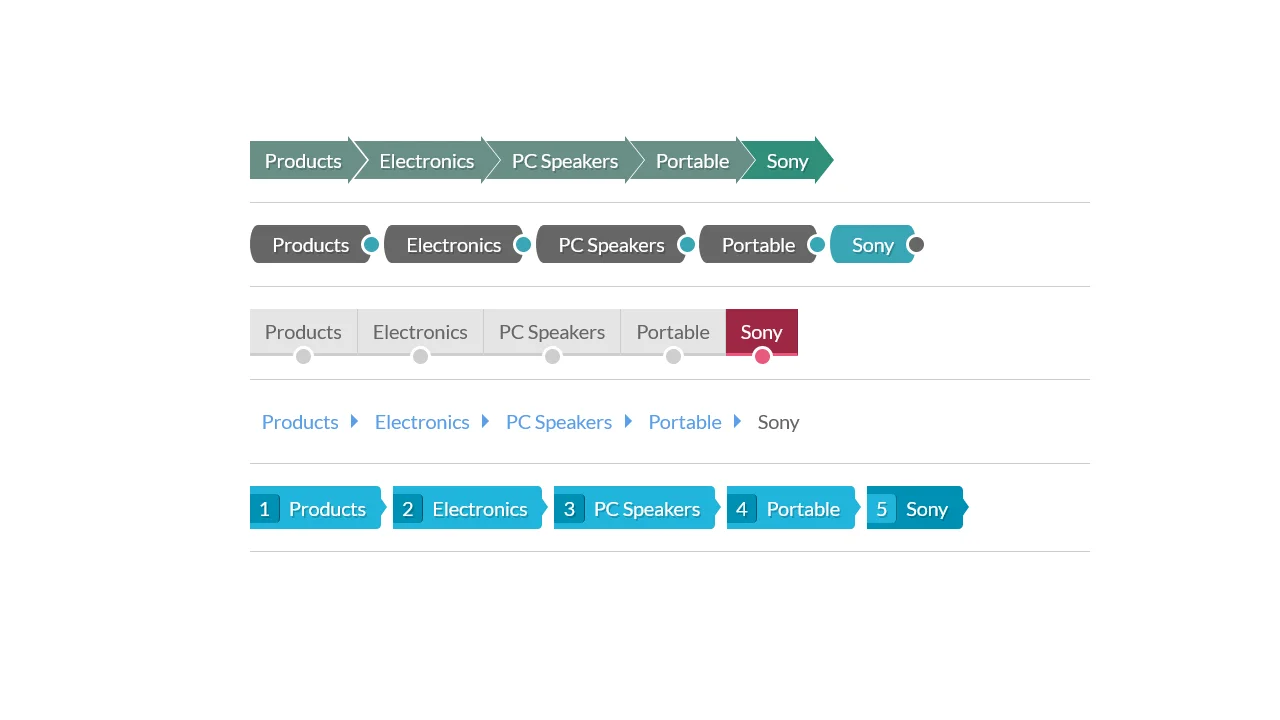
Task: Click the teal dot after gray PC Speakers pill
Action: point(686,245)
